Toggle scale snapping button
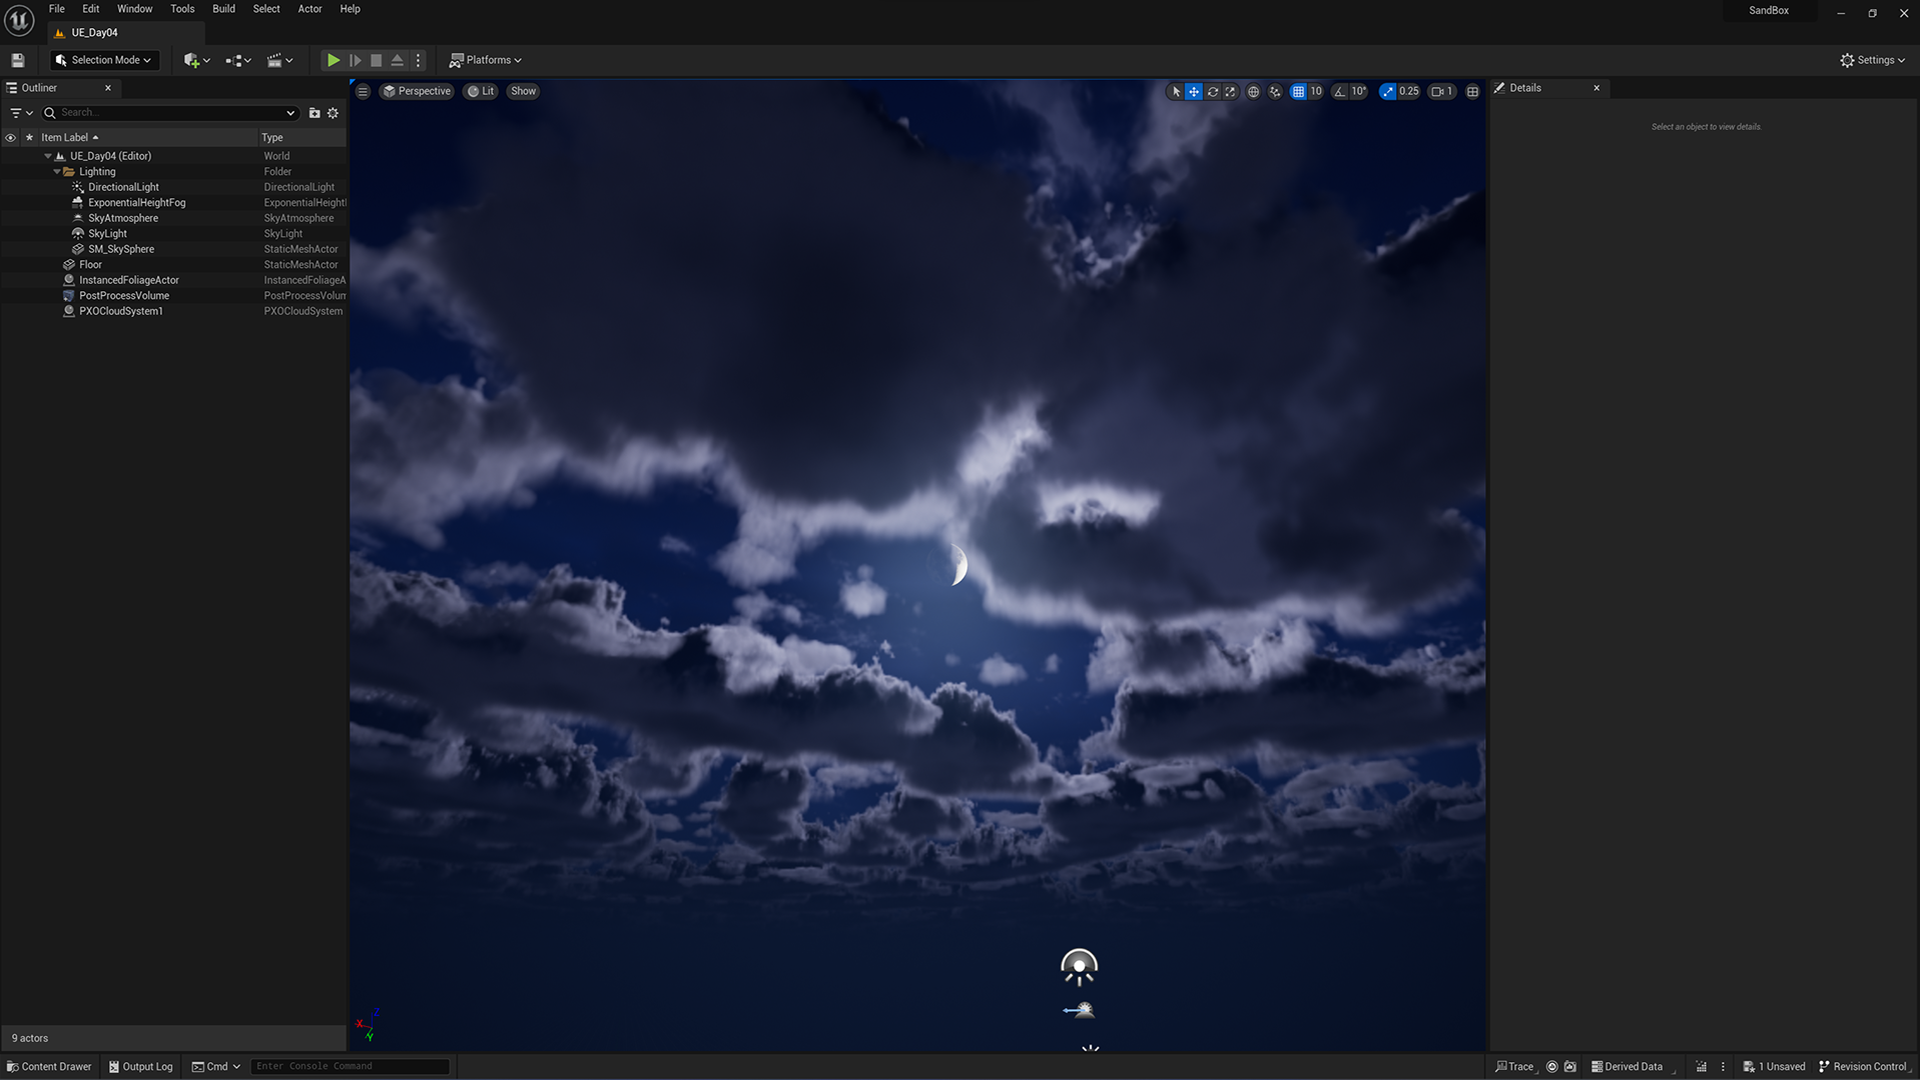The width and height of the screenshot is (1920, 1080). 1388,91
